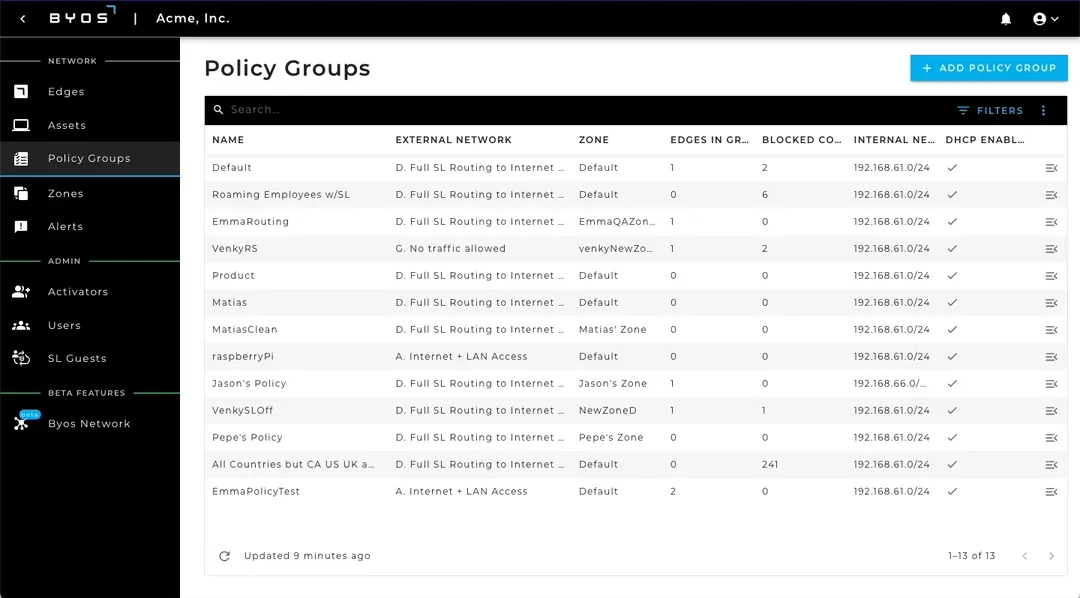Open row menu for EmmaPolicyTest
The width and height of the screenshot is (1080, 598).
(x=1051, y=492)
